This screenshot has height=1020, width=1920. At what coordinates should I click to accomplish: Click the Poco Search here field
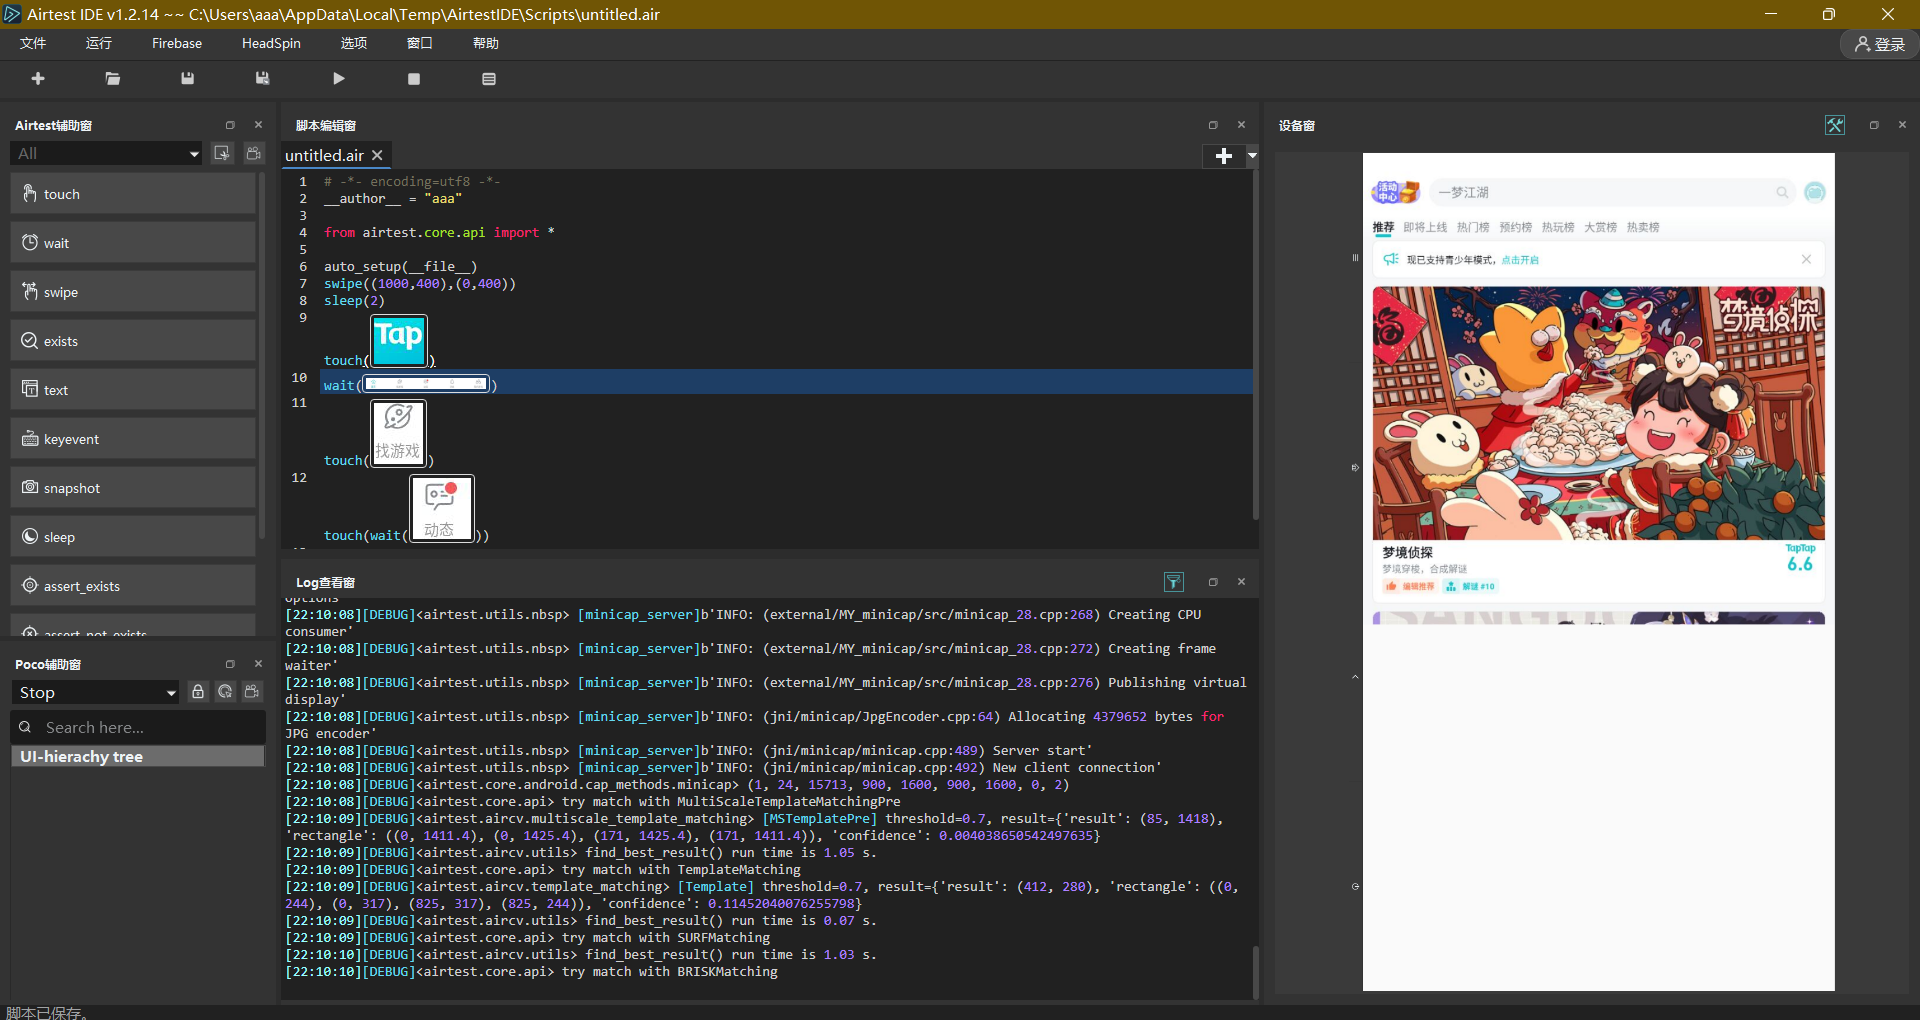point(138,727)
